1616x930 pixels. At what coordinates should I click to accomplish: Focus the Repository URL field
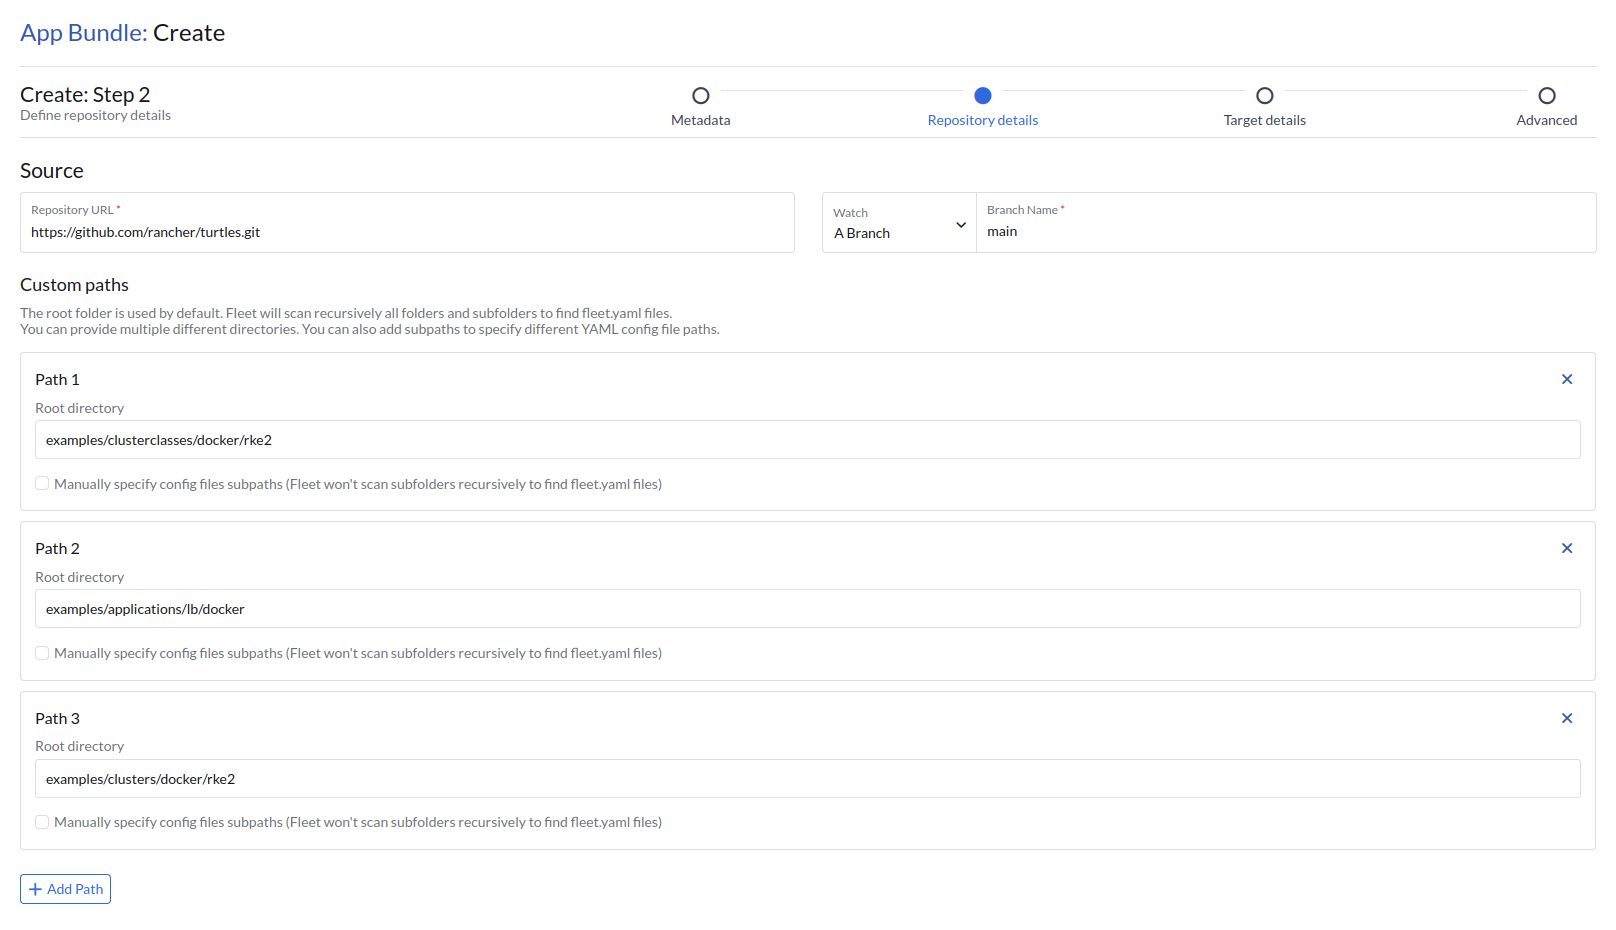coord(407,232)
